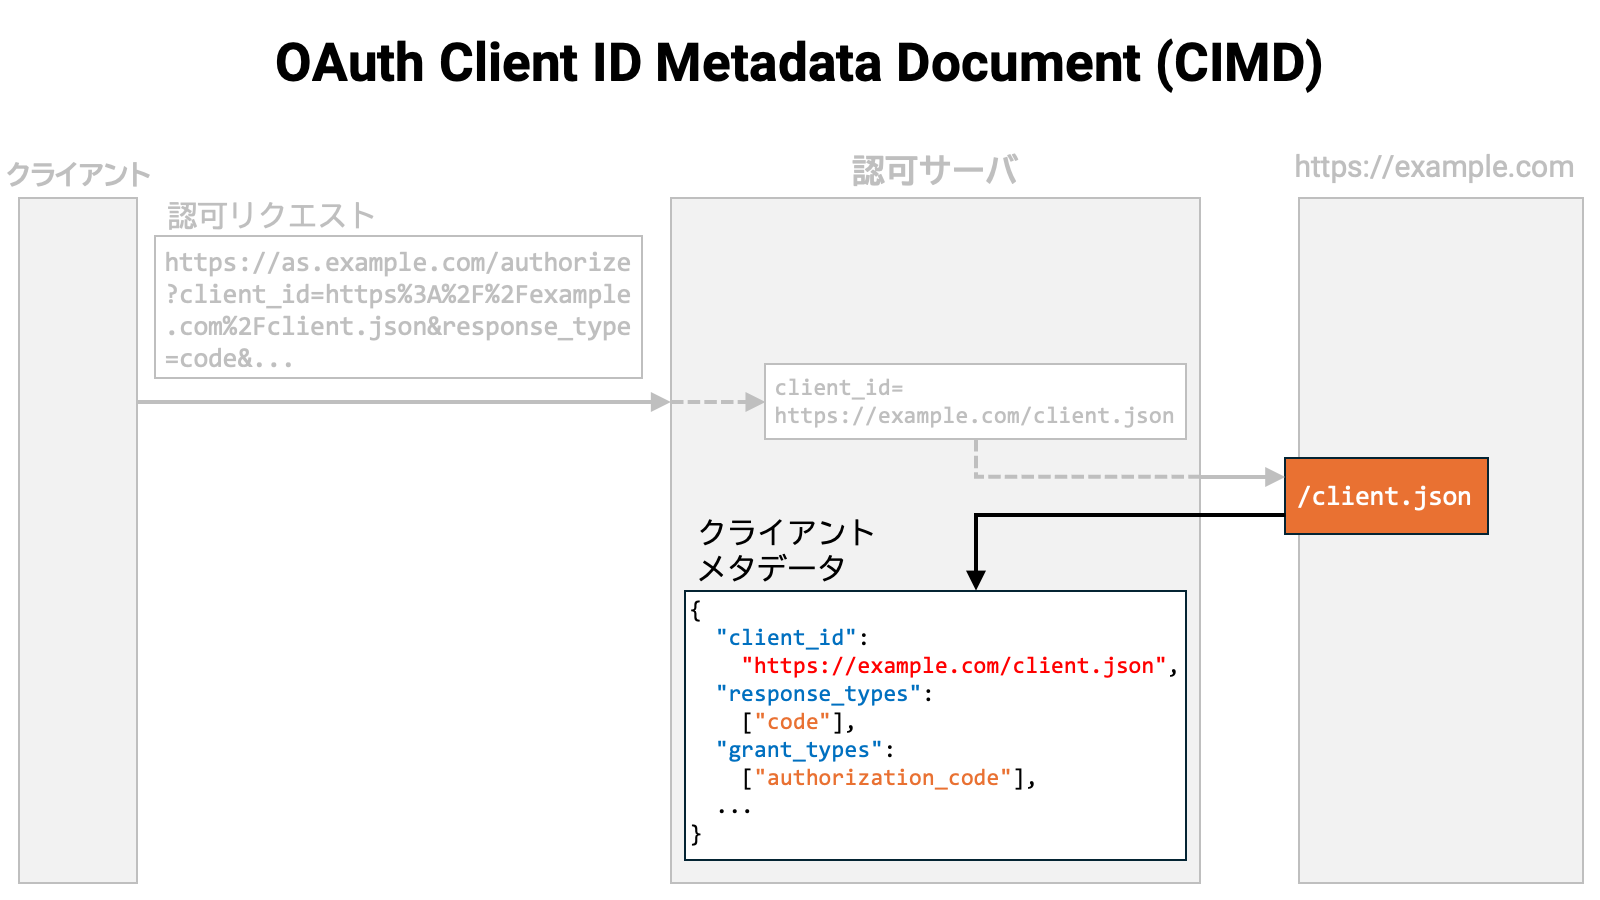Click the クライアントメタデータ label
1600x900 pixels.
pos(785,550)
